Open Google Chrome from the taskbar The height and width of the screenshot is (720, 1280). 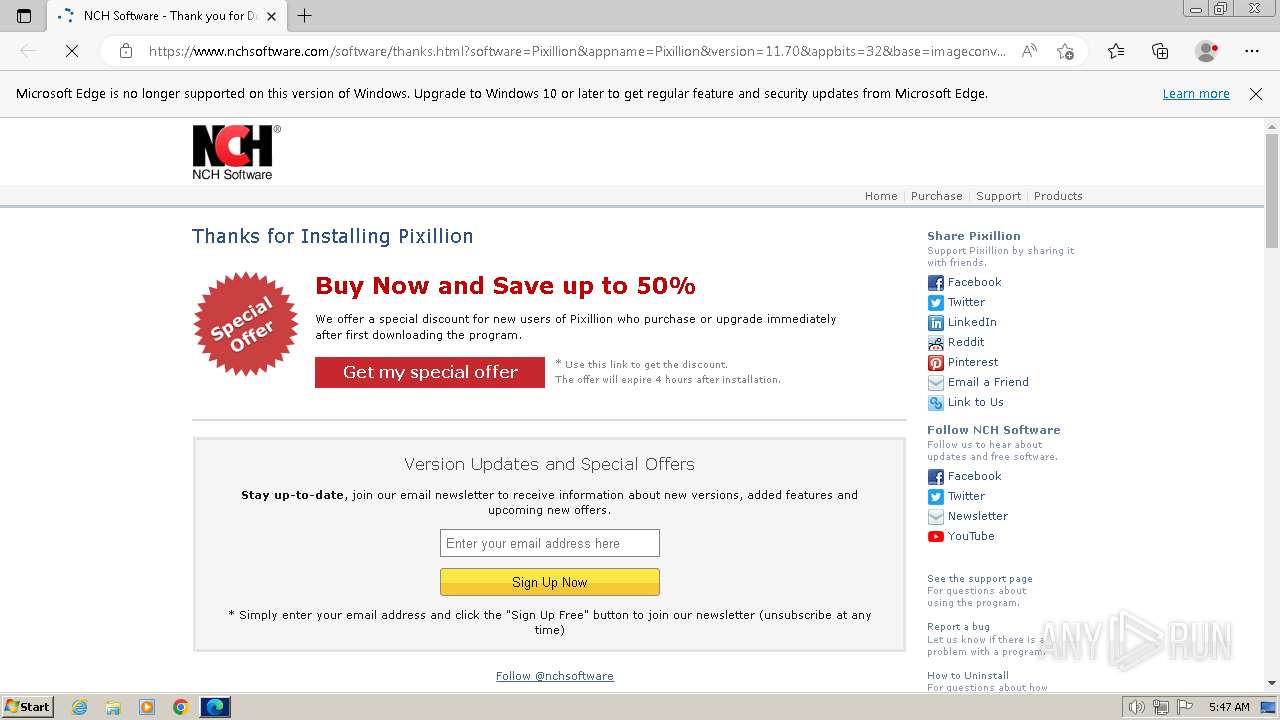coord(180,707)
